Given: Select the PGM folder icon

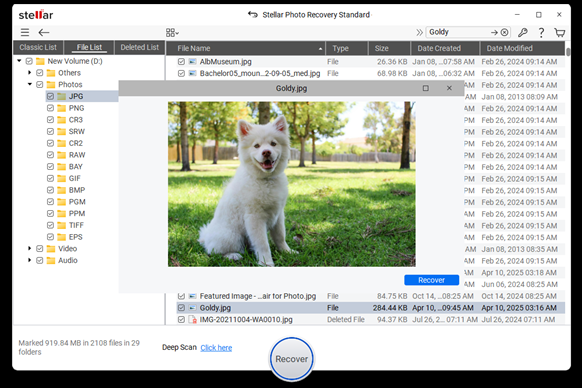Looking at the screenshot, I should click(62, 202).
